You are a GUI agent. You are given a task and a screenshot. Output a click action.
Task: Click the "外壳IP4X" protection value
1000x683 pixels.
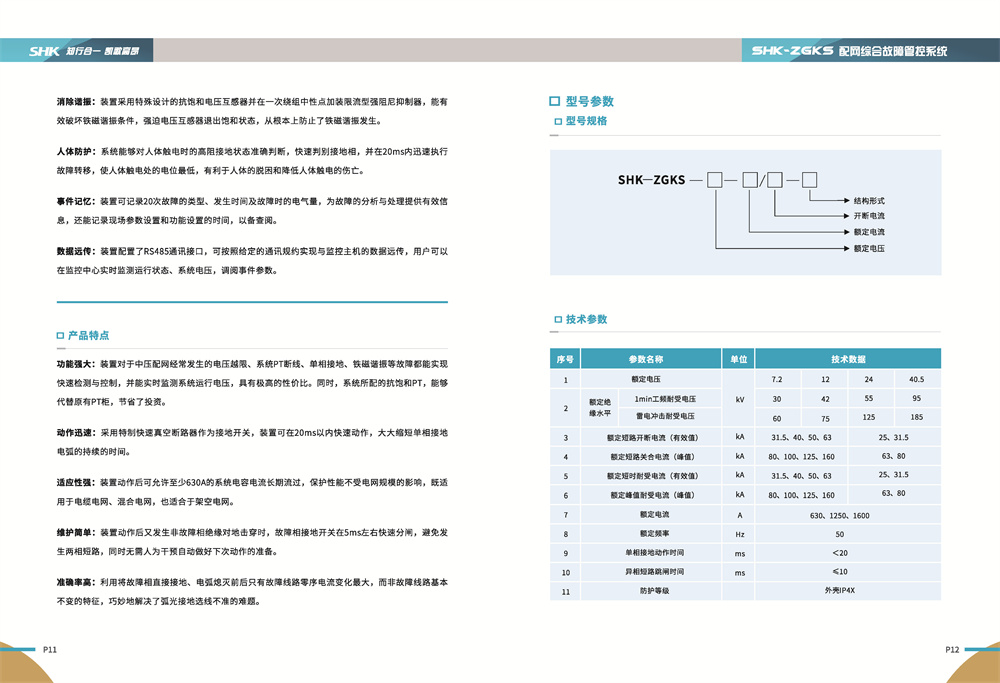pyautogui.click(x=840, y=591)
